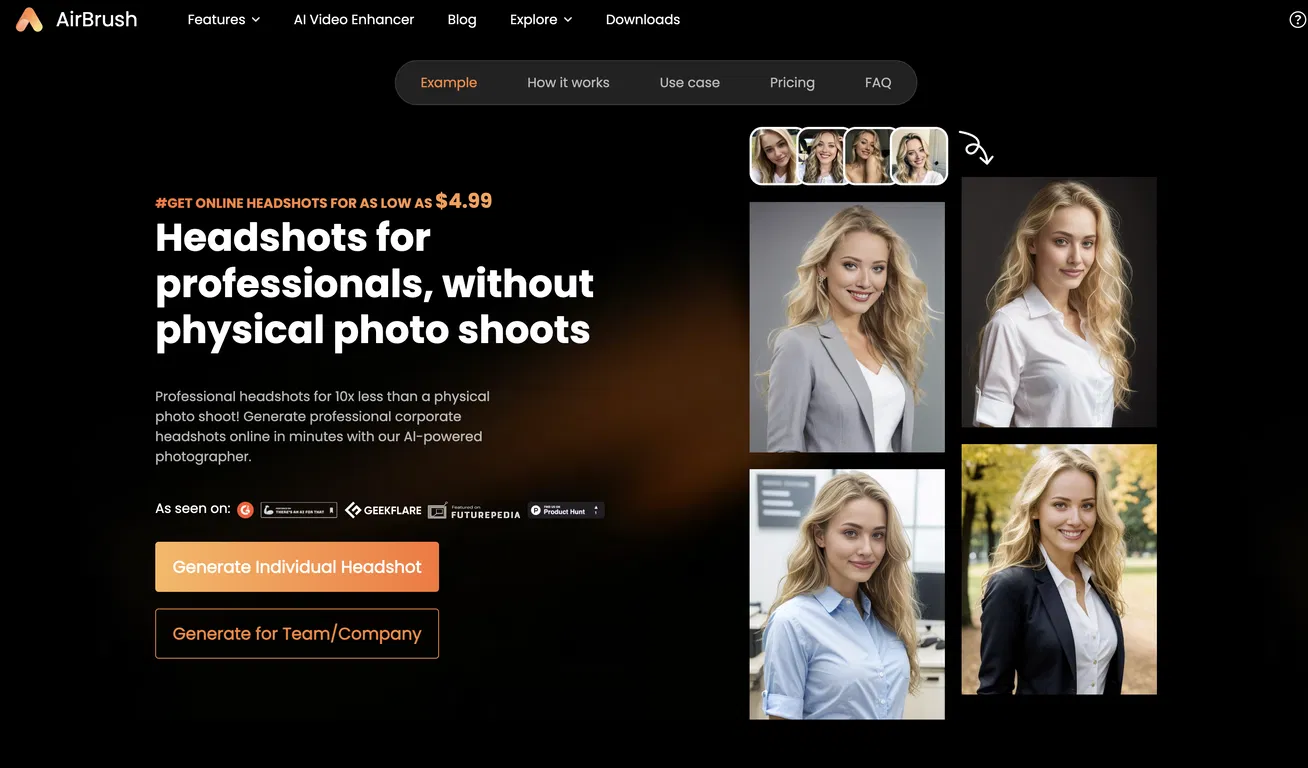The image size is (1308, 768).
Task: Click the 'Professional headshots for 10x less' paragraph
Action: click(x=323, y=426)
